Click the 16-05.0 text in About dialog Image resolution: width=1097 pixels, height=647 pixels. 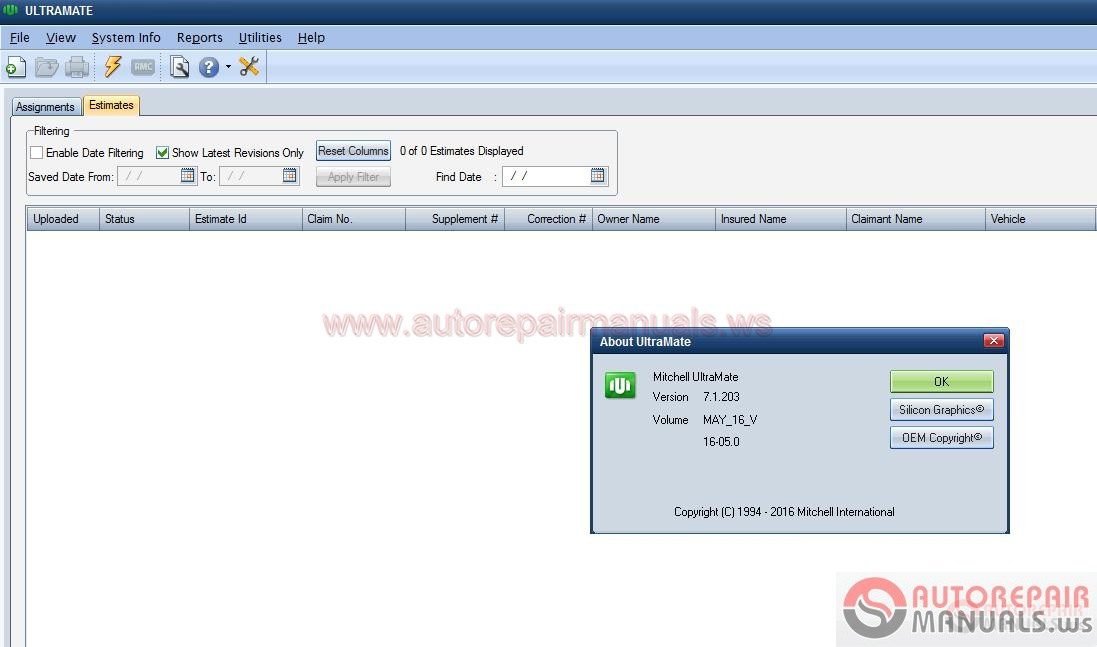(x=721, y=441)
